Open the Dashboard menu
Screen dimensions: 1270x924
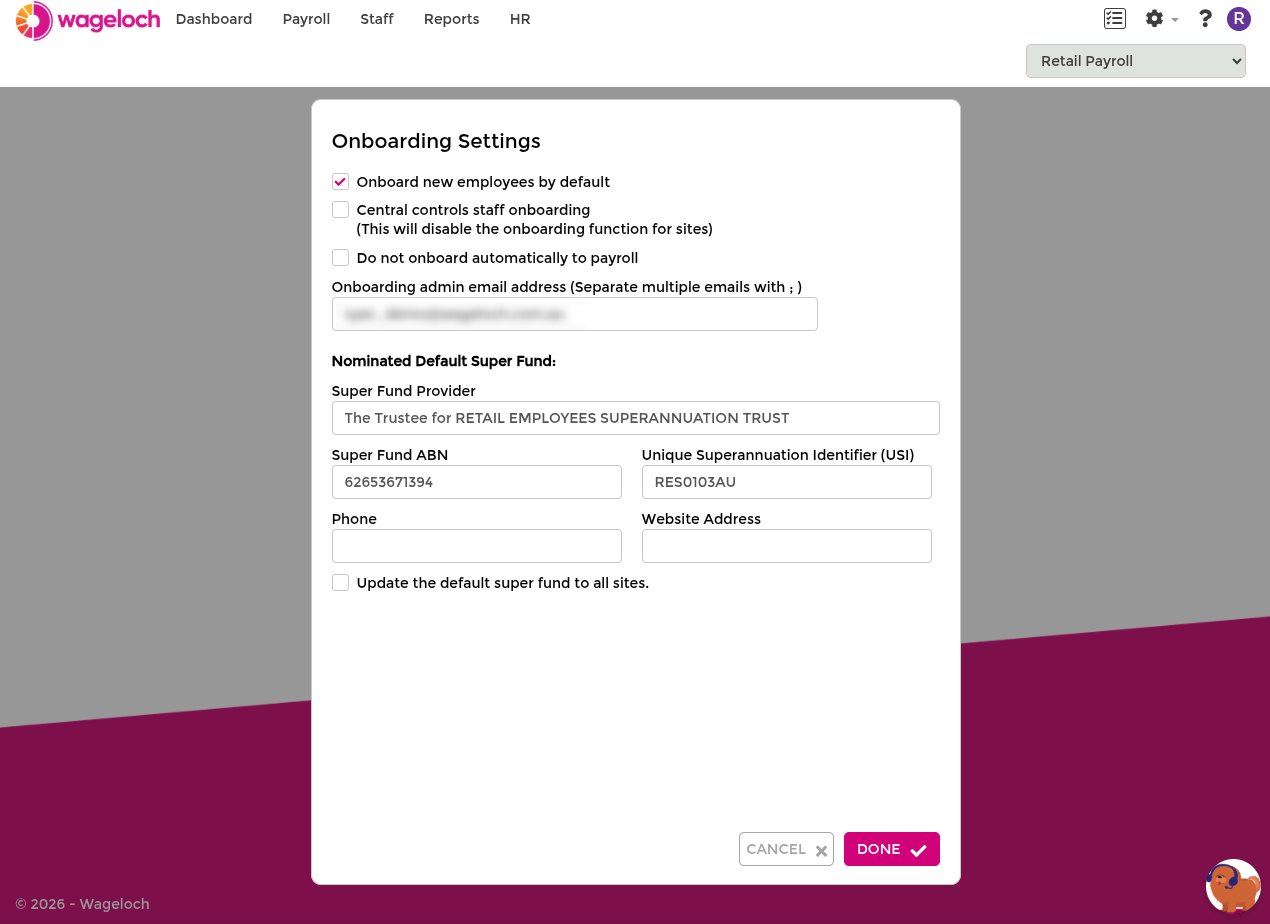point(214,19)
